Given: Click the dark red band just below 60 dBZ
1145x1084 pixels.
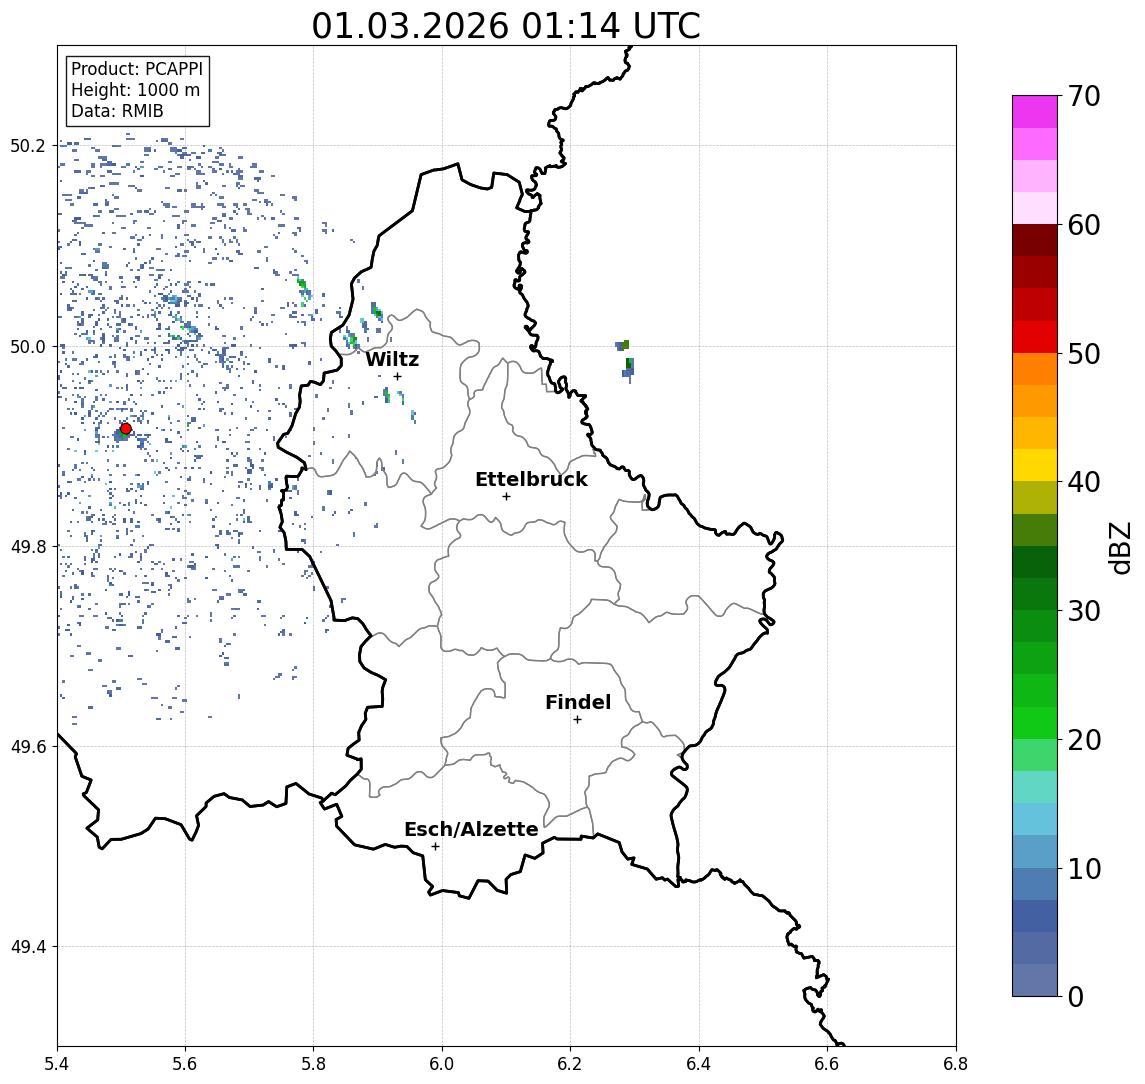Looking at the screenshot, I should 1035,240.
